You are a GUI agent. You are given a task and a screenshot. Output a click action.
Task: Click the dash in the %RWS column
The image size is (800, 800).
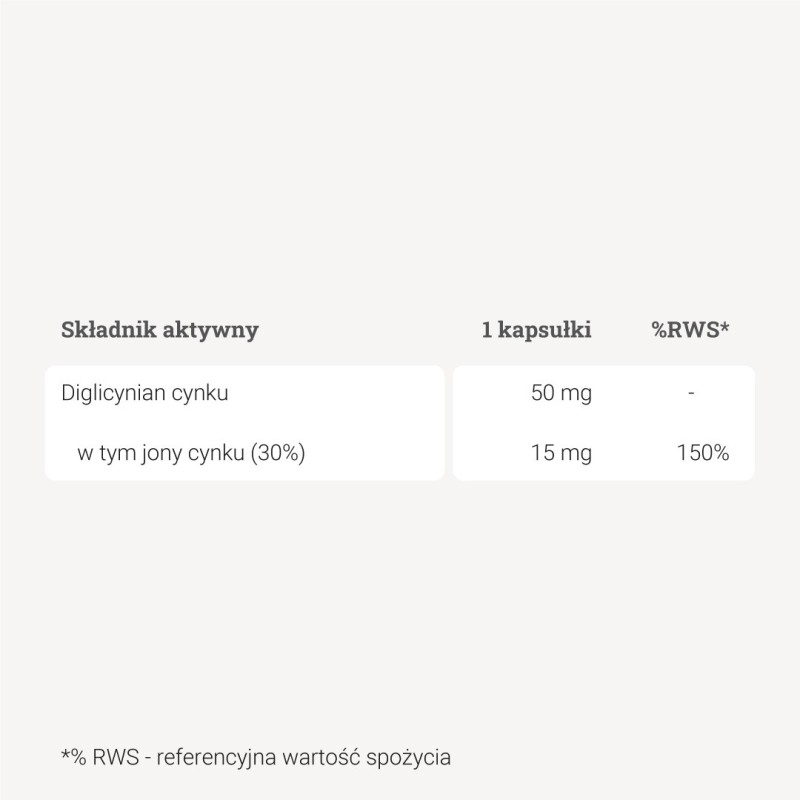click(x=691, y=393)
